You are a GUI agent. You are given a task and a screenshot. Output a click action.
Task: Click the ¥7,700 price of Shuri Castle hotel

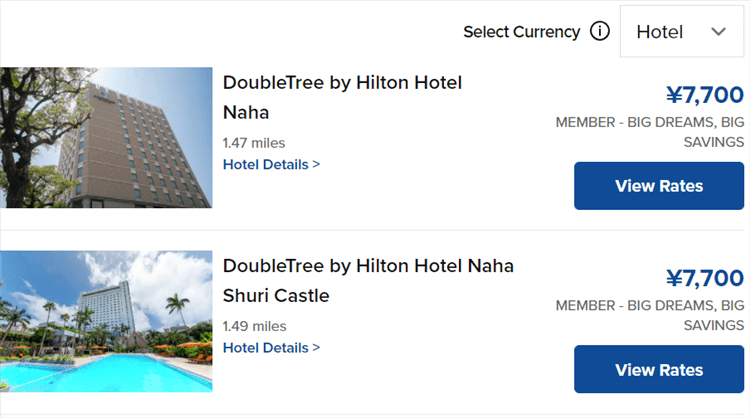705,278
